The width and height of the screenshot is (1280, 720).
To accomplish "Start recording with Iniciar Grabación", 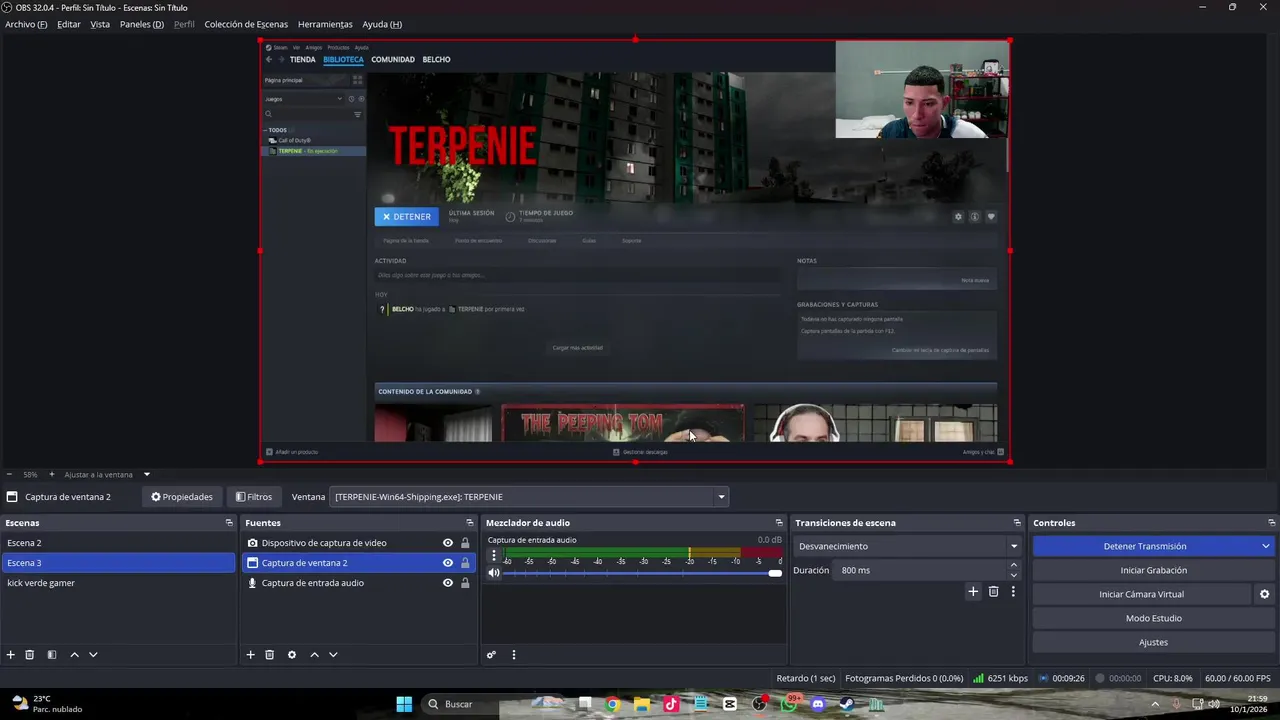I will [x=1153, y=570].
